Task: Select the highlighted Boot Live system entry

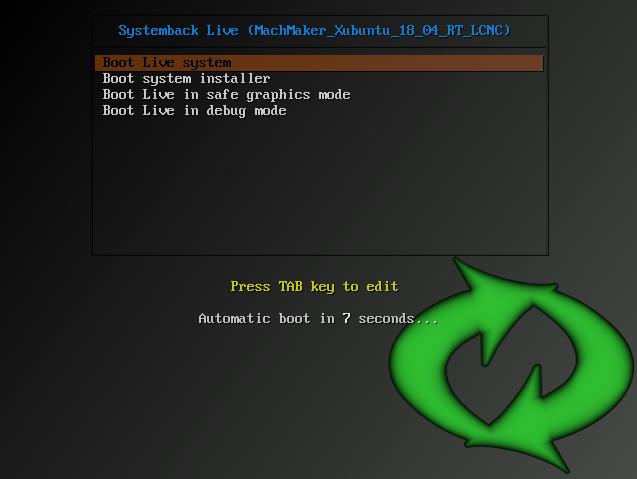Action: point(319,63)
